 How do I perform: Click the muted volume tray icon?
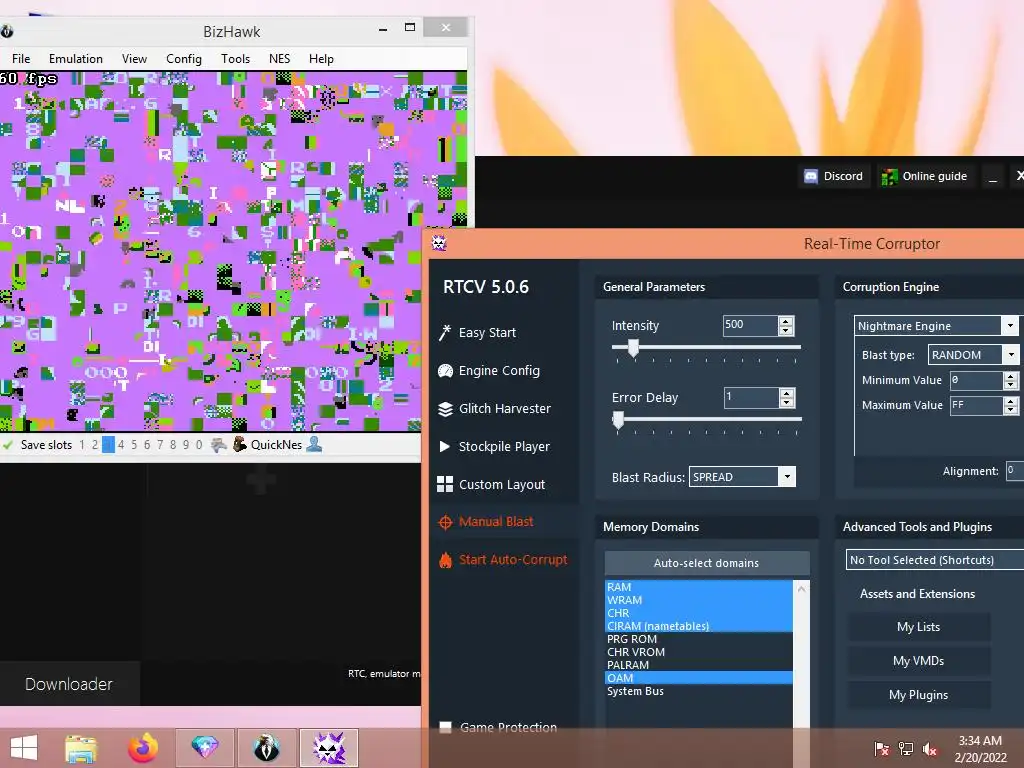point(929,748)
